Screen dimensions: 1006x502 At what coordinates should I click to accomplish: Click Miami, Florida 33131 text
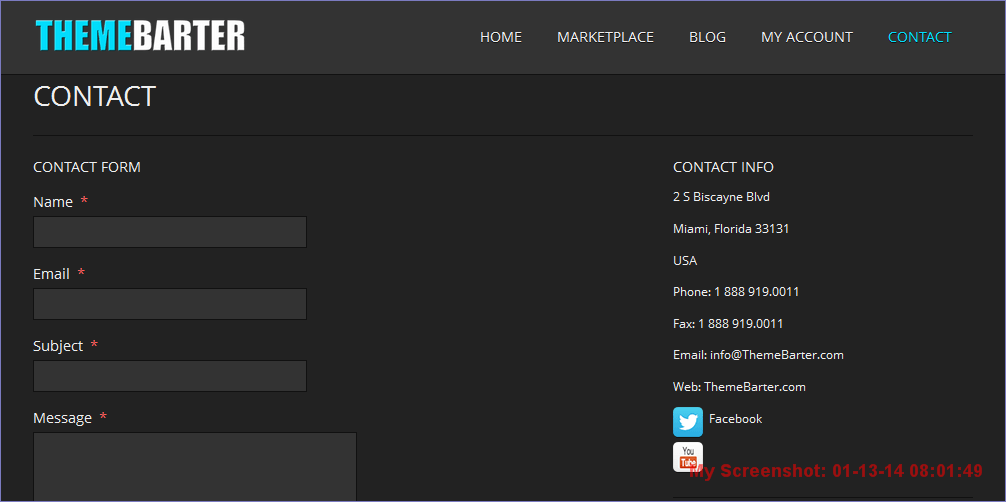point(731,229)
